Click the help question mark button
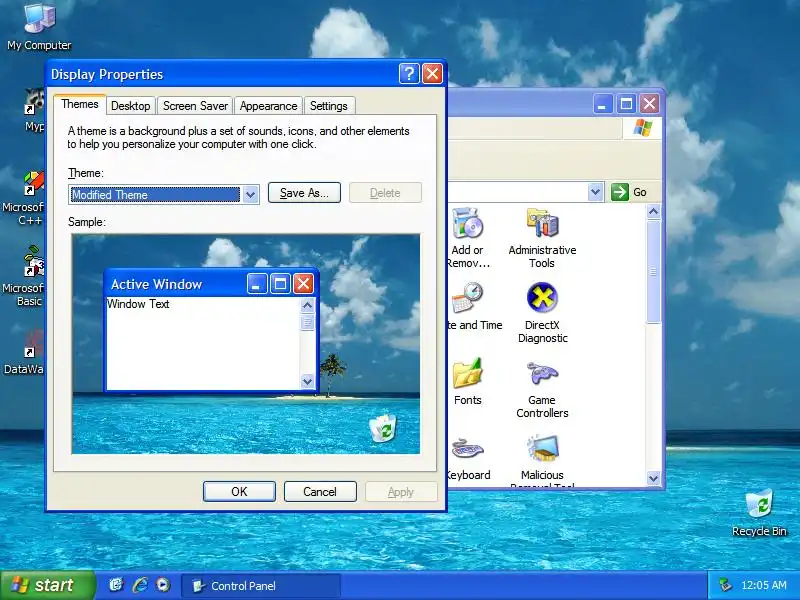800x600 pixels. click(x=409, y=74)
